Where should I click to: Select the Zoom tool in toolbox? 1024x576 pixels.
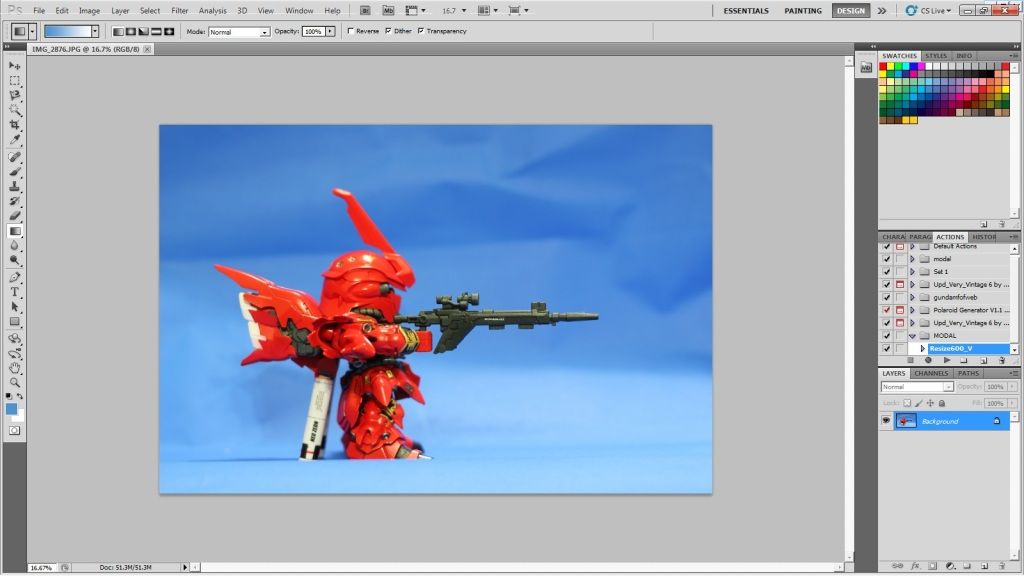14,383
